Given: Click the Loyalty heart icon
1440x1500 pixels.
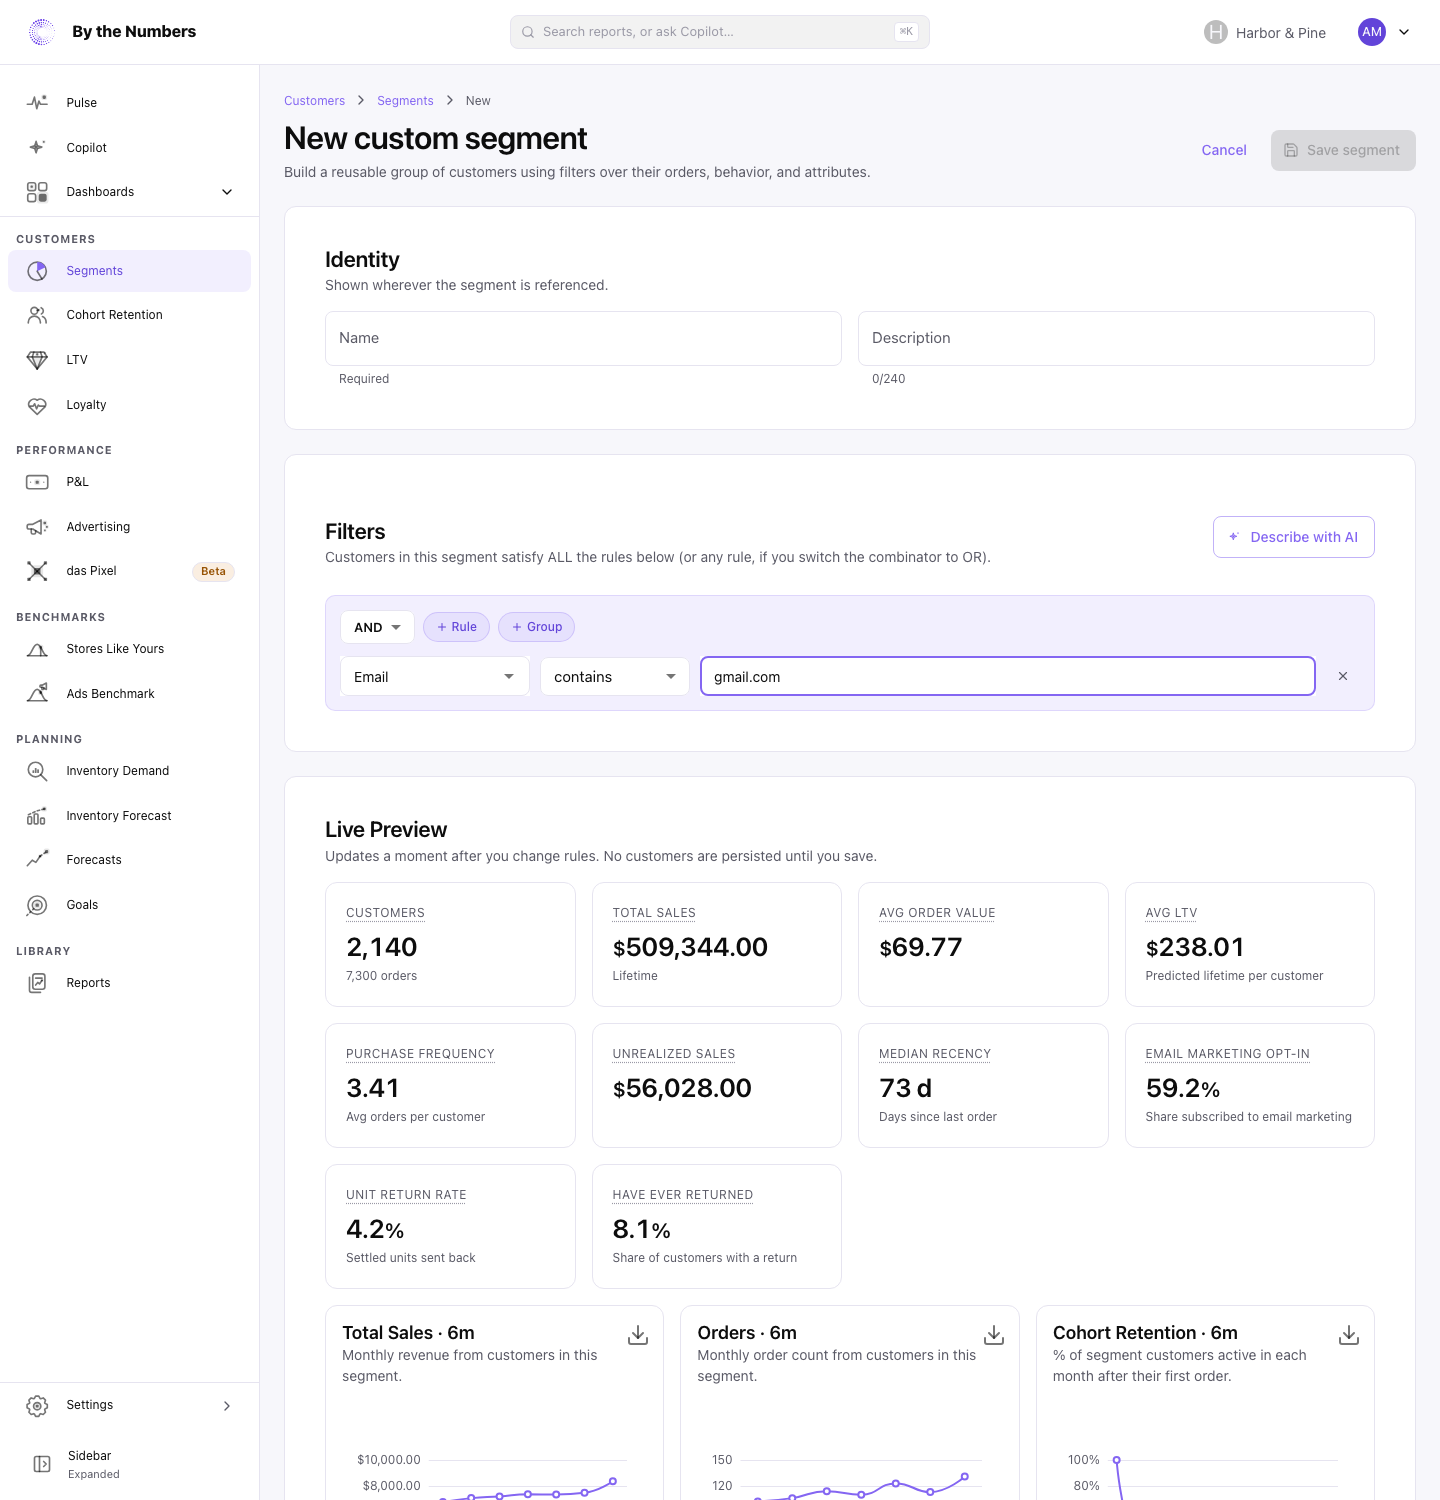Looking at the screenshot, I should [37, 405].
